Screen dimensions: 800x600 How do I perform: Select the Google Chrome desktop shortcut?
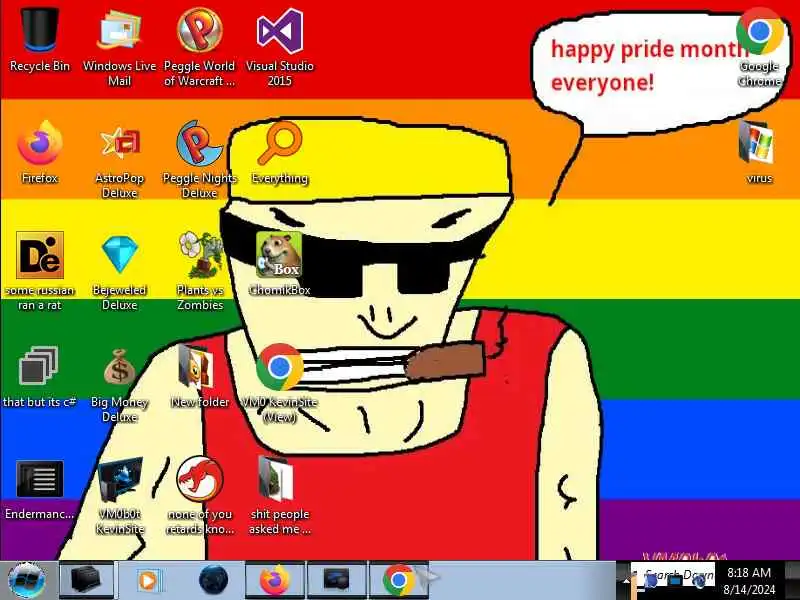tap(759, 47)
